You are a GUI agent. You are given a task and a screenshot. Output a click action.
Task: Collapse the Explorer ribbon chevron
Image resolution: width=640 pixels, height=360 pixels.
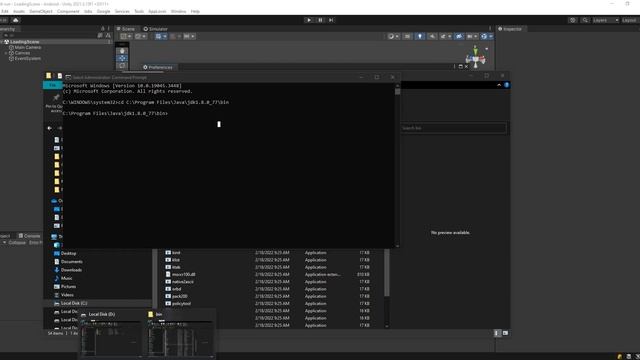click(499, 85)
